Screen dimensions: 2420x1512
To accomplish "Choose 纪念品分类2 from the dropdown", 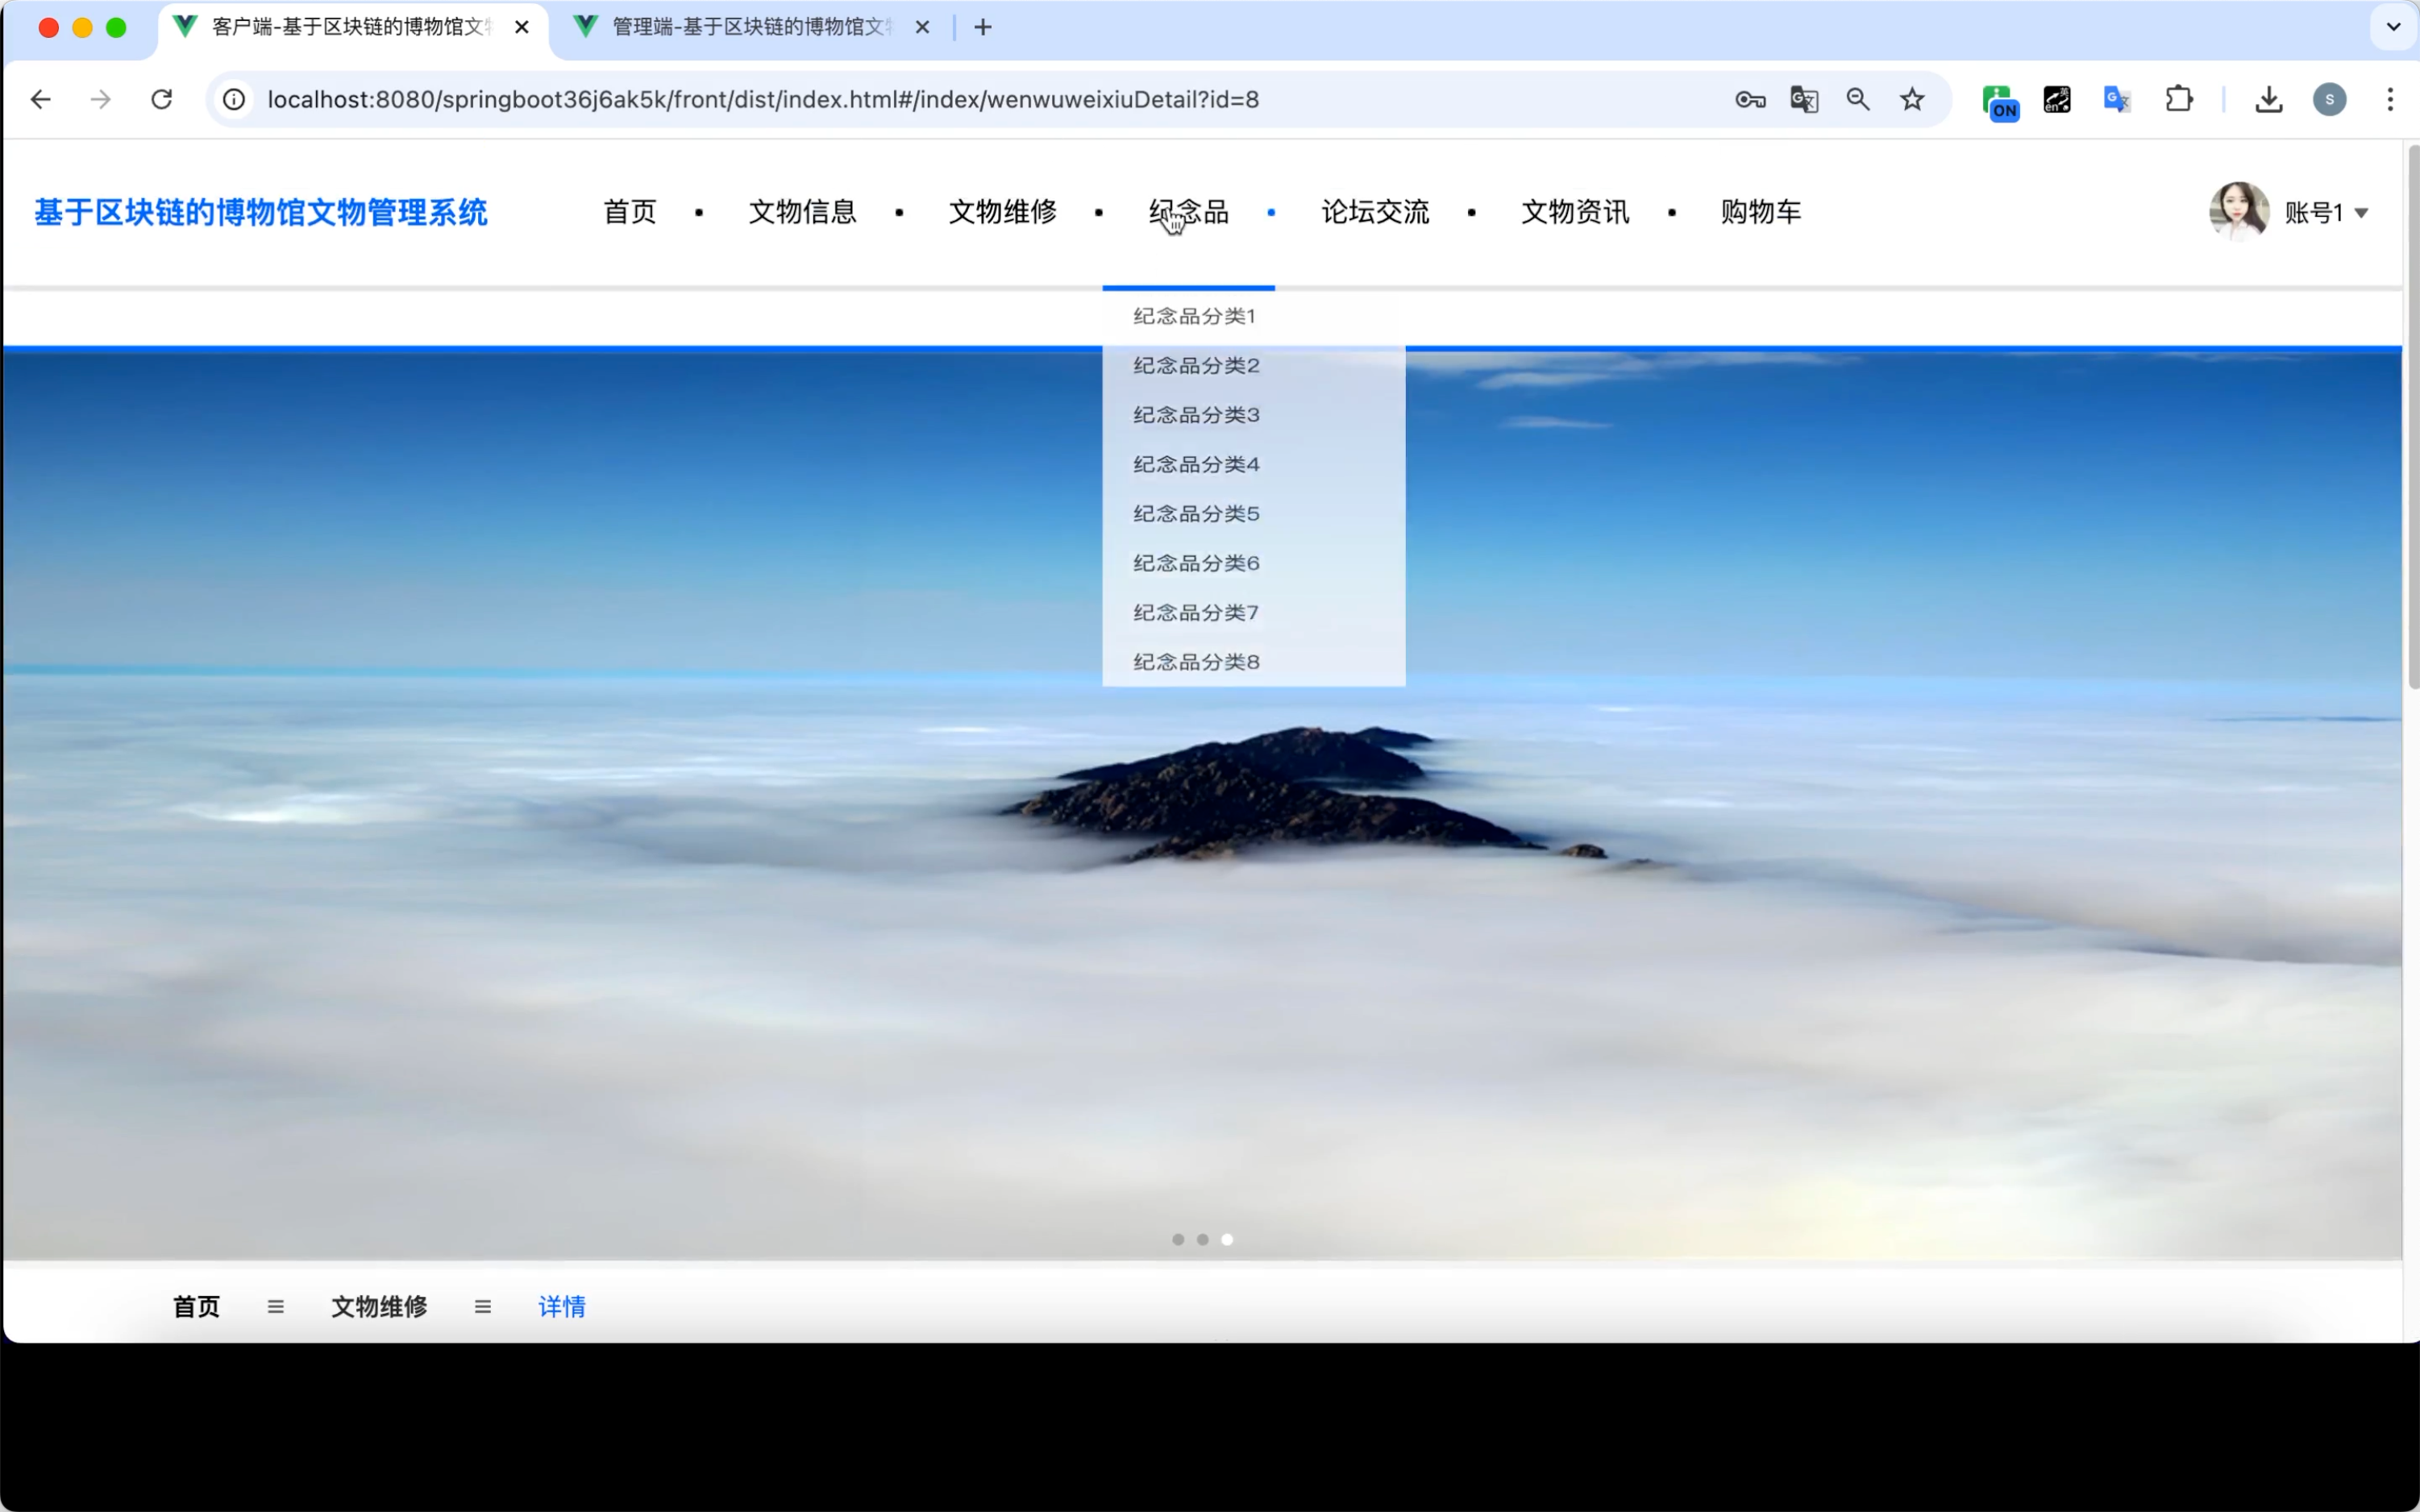I will tap(1254, 366).
